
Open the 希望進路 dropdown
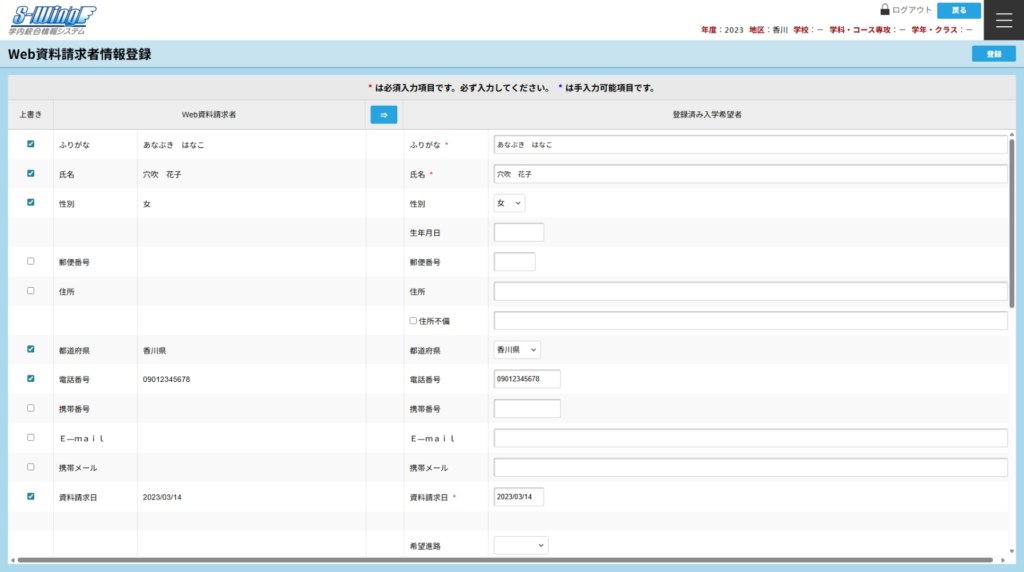point(521,545)
